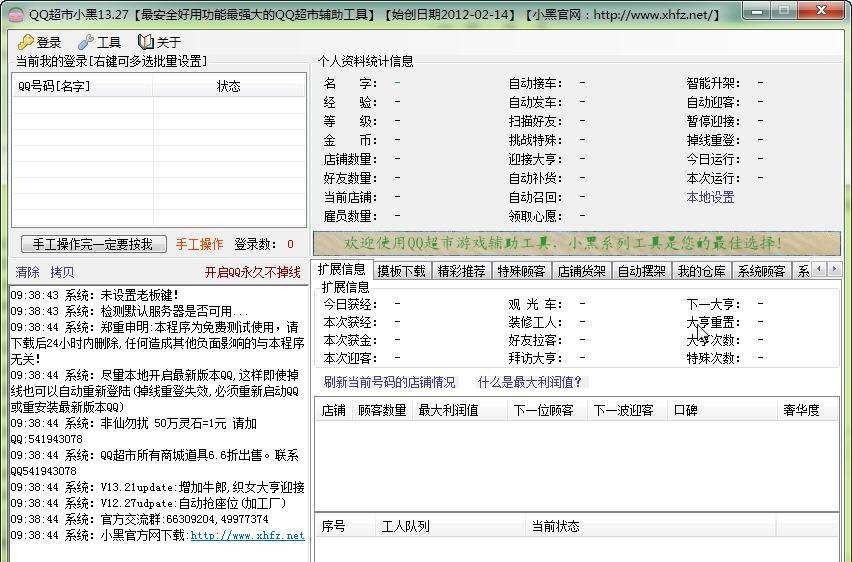Click the 观光车 label
Image resolution: width=852 pixels, height=562 pixels.
coord(535,304)
